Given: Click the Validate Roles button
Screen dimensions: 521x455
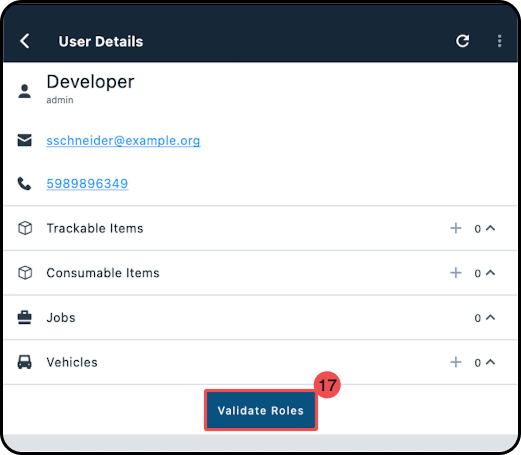Looking at the screenshot, I should [261, 410].
